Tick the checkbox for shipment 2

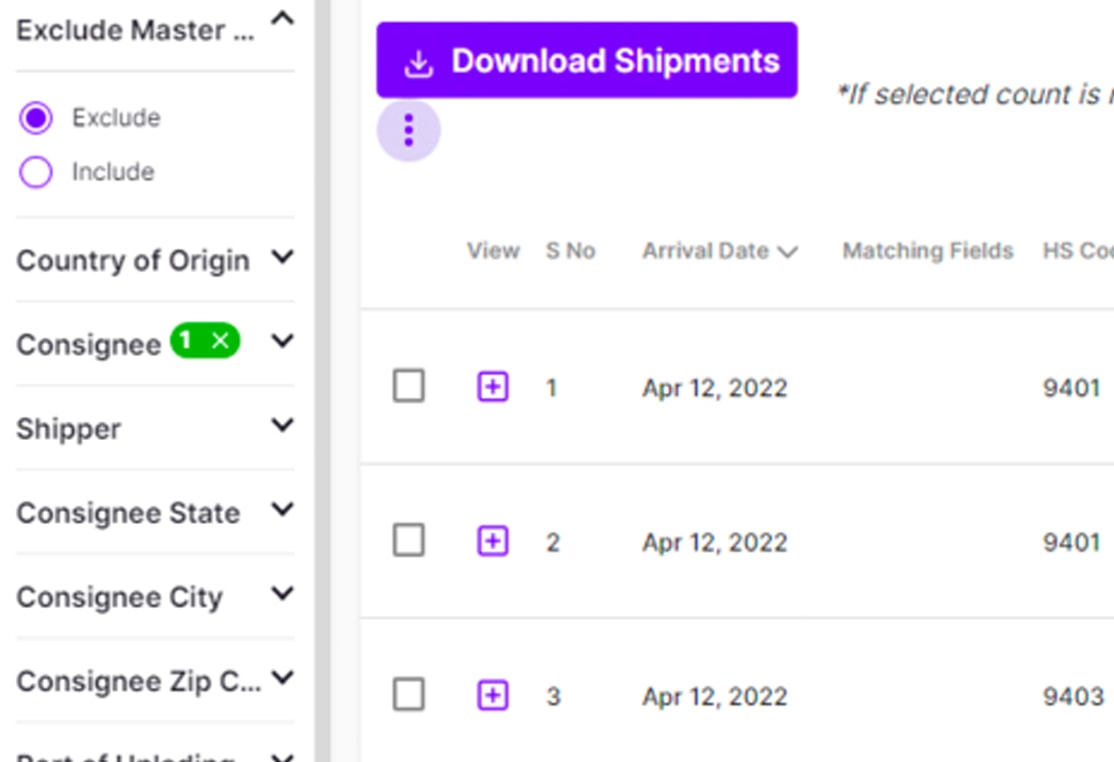[408, 541]
